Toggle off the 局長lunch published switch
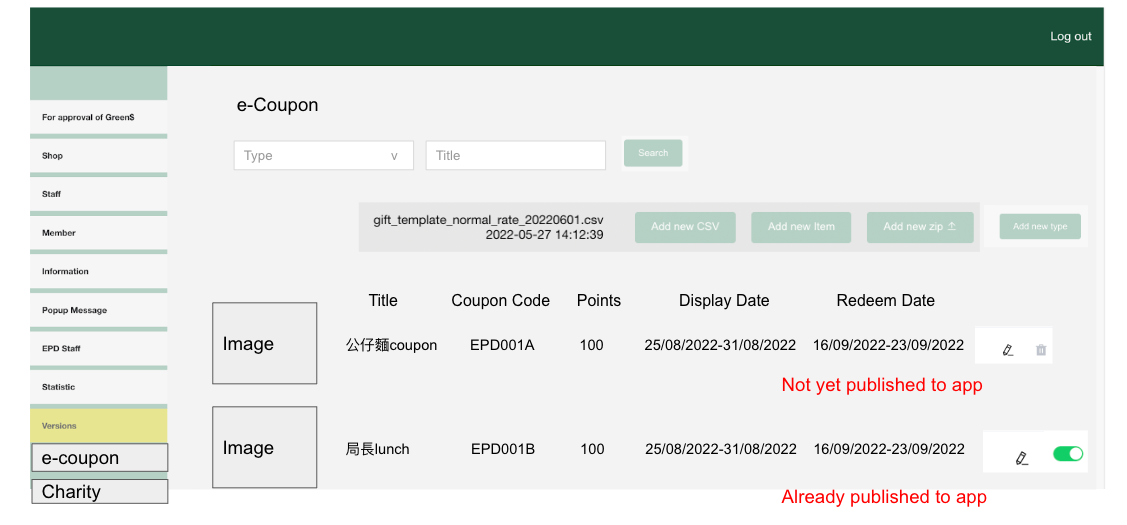 [x=1068, y=454]
